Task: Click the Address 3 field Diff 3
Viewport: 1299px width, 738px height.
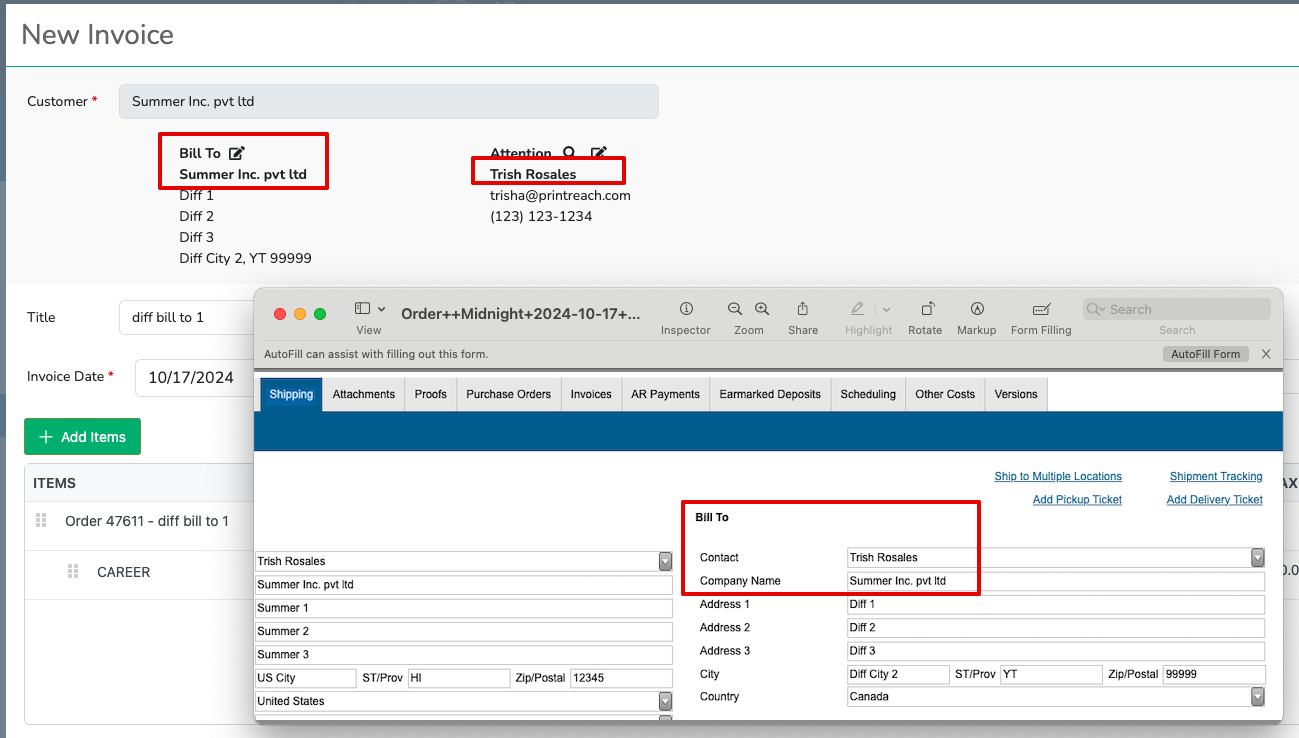Action: point(1056,651)
